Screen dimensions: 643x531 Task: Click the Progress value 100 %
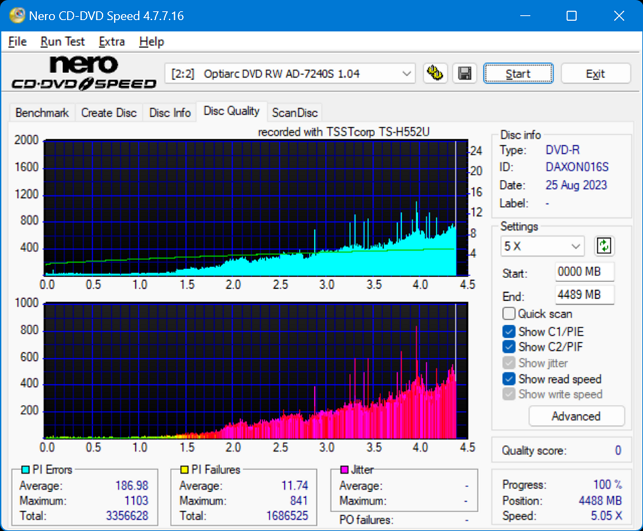click(608, 485)
